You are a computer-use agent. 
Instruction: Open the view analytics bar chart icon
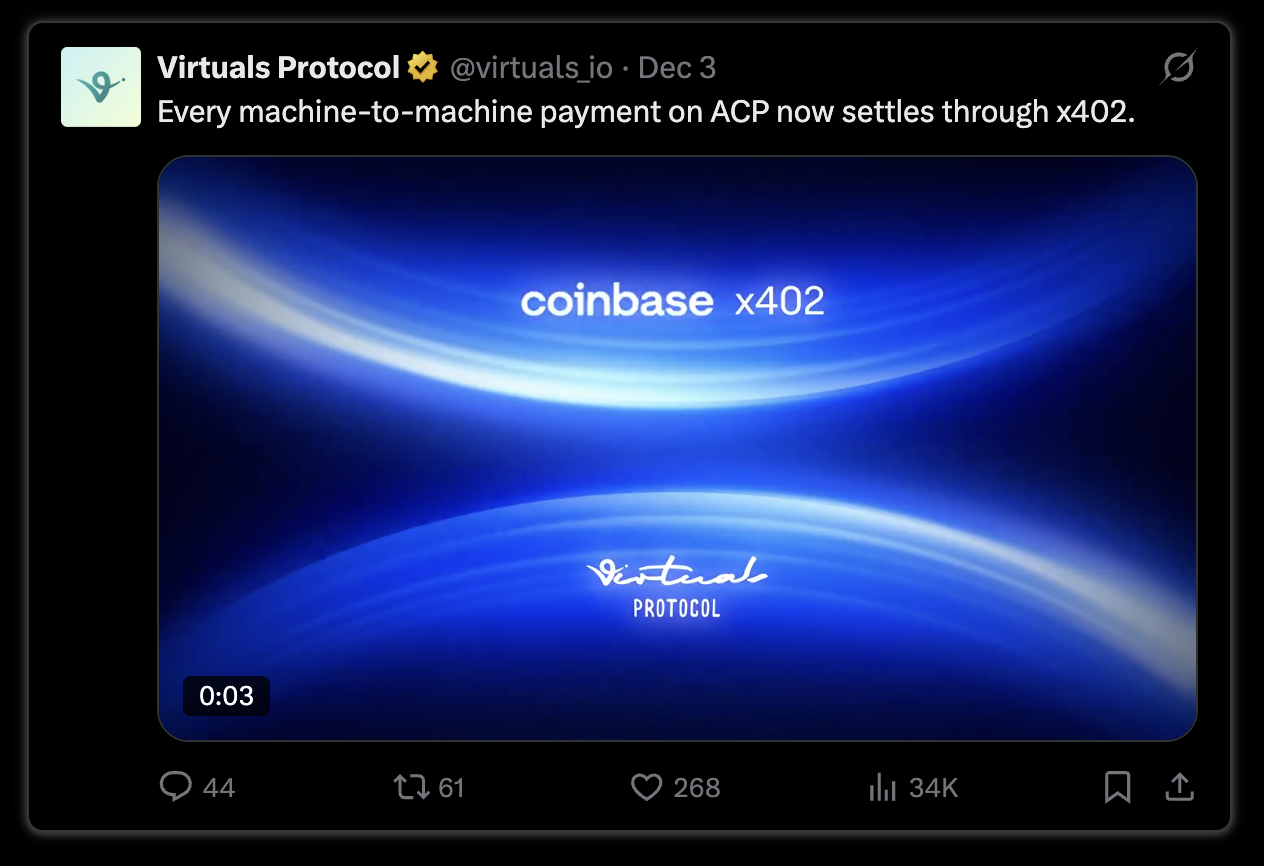point(883,788)
